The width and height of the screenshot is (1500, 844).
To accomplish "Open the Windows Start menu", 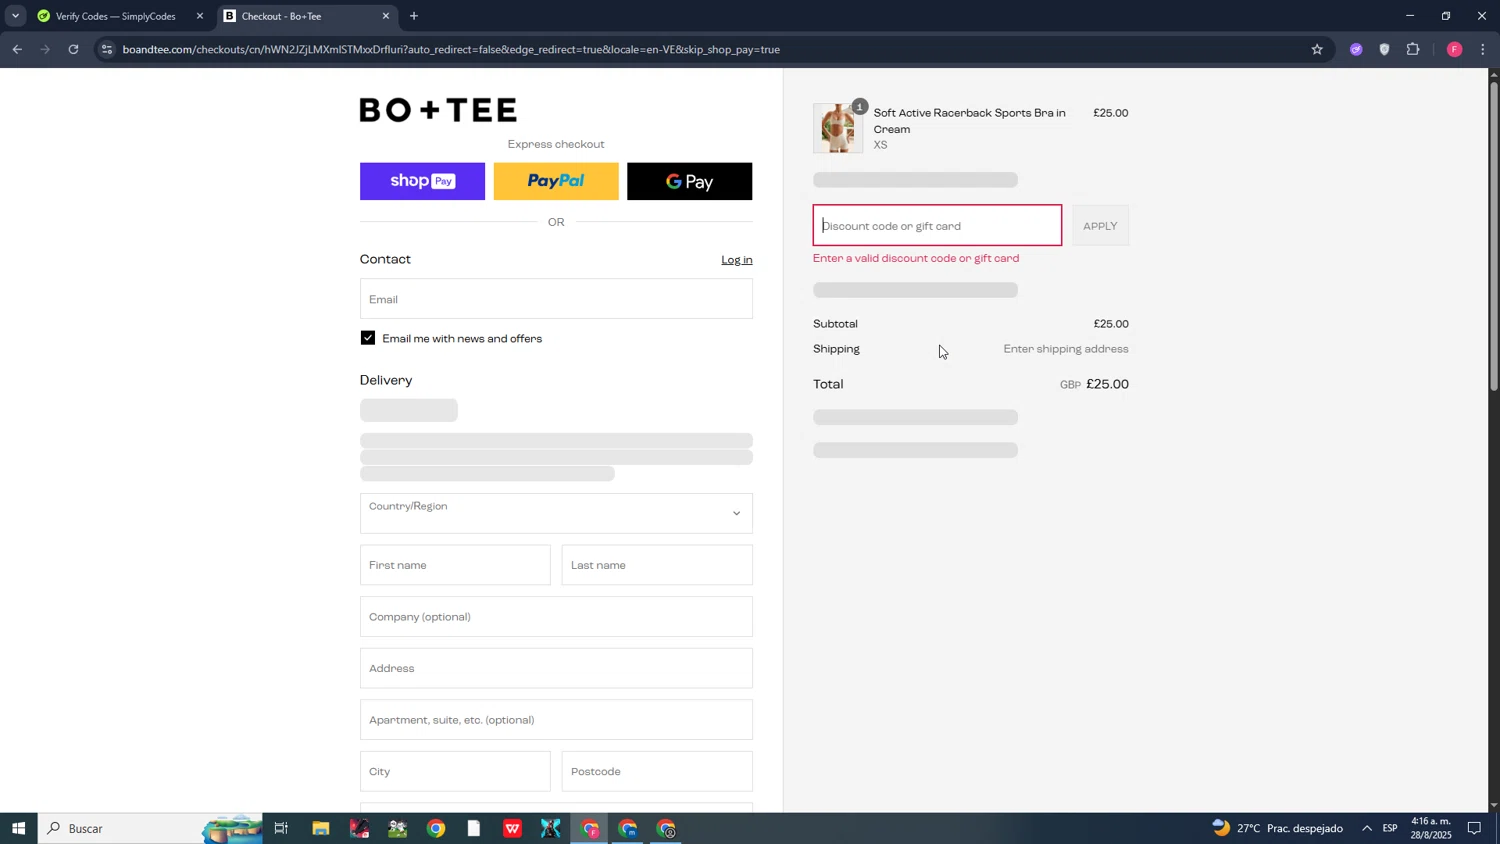I will point(18,829).
